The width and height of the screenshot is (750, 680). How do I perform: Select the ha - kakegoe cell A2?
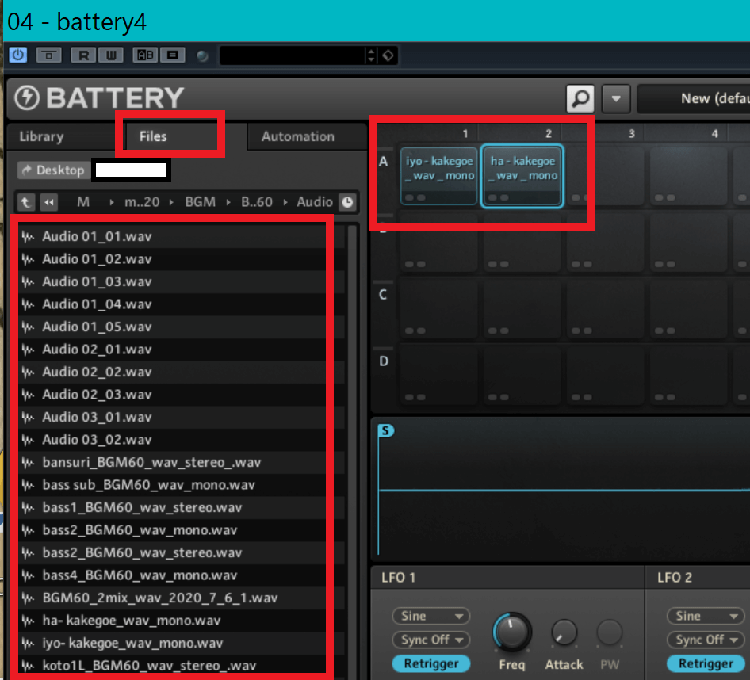pyautogui.click(x=522, y=175)
